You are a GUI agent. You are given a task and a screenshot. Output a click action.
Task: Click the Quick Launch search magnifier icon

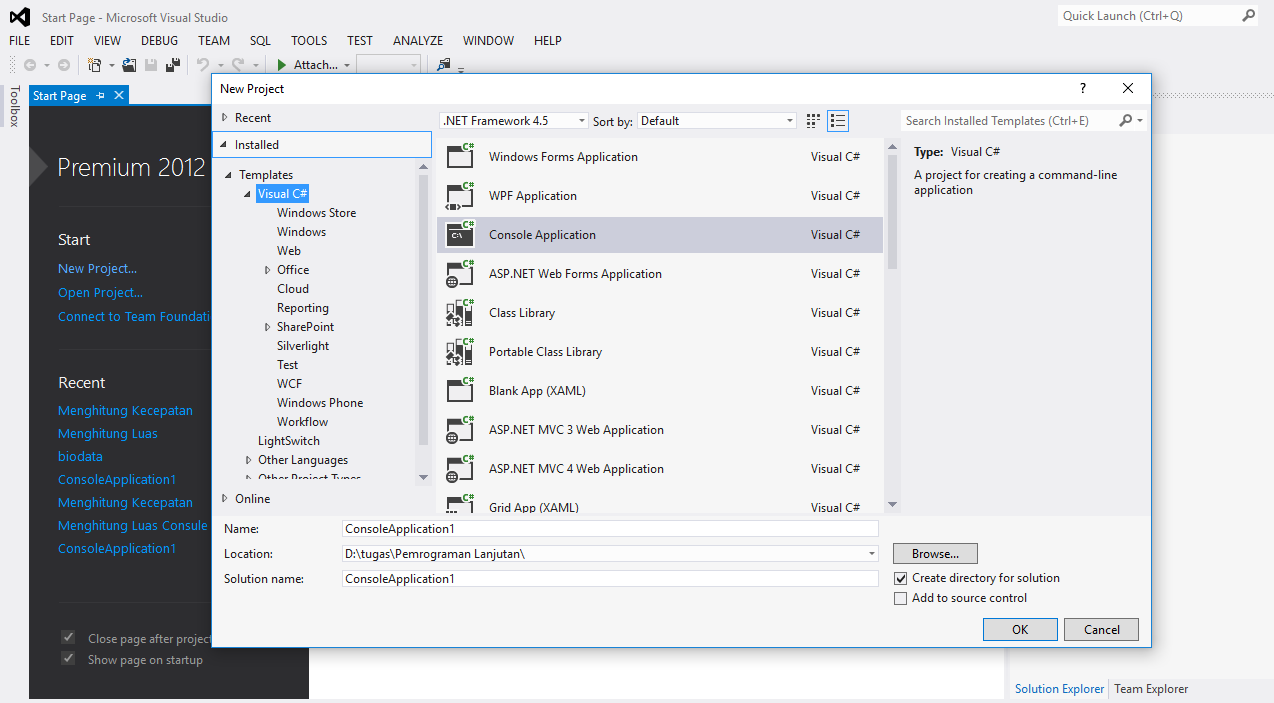[x=1249, y=16]
